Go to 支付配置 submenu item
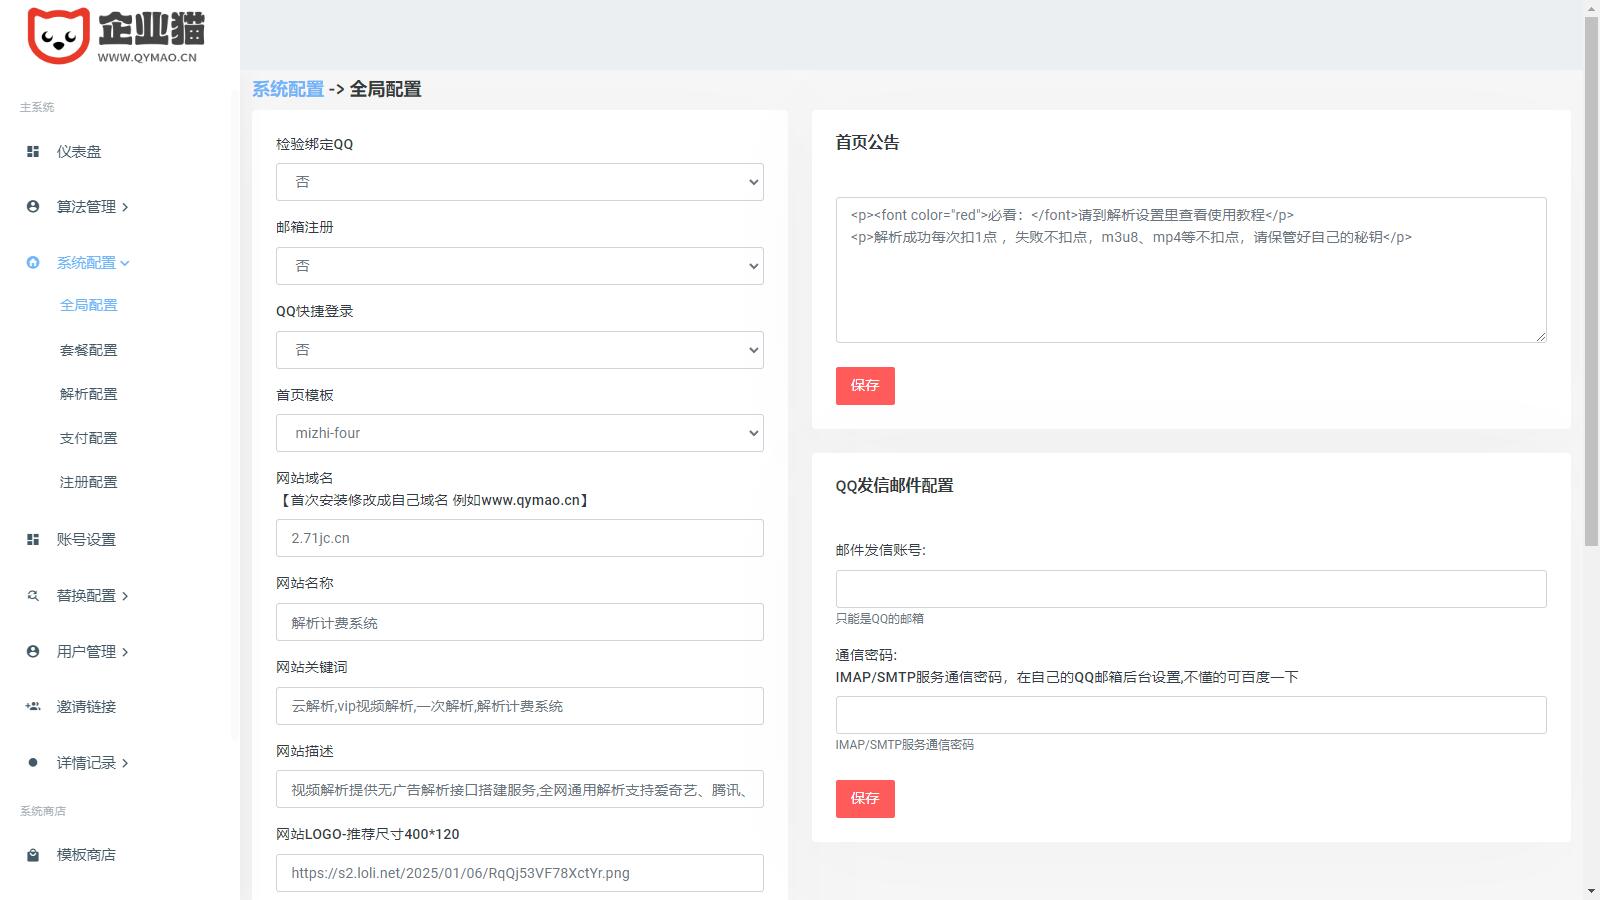The height and width of the screenshot is (900, 1600). [89, 438]
